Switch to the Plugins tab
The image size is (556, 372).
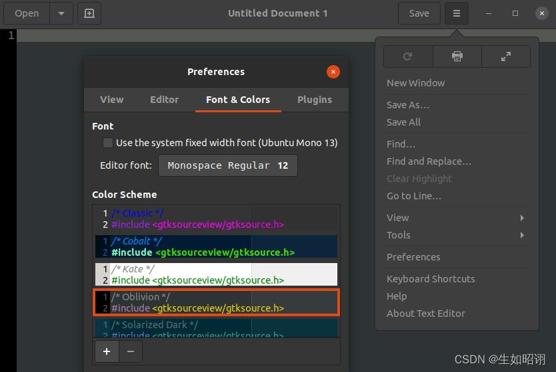tap(315, 100)
